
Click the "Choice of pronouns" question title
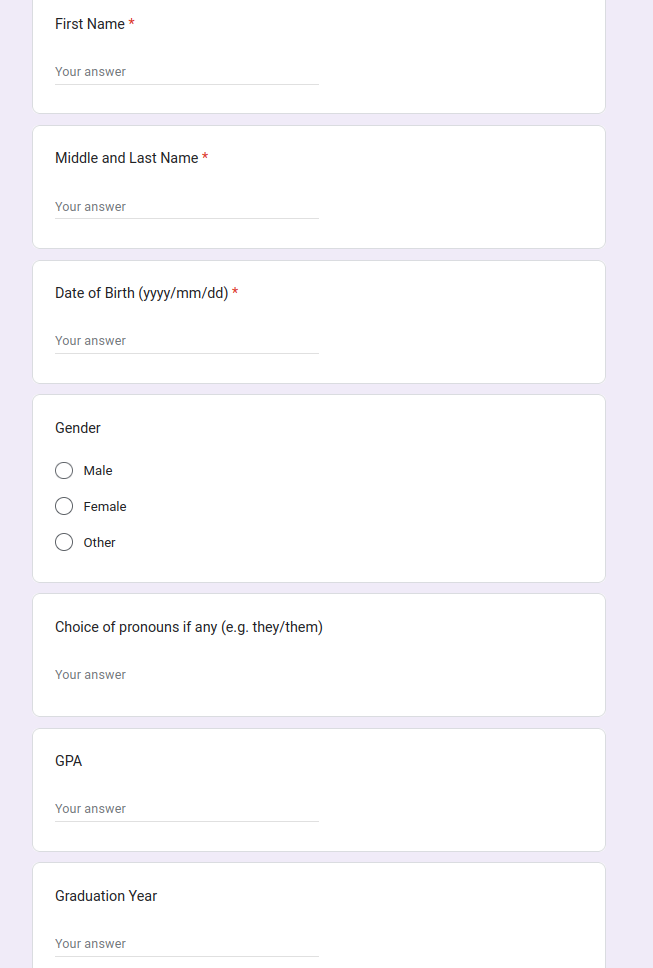pos(189,627)
